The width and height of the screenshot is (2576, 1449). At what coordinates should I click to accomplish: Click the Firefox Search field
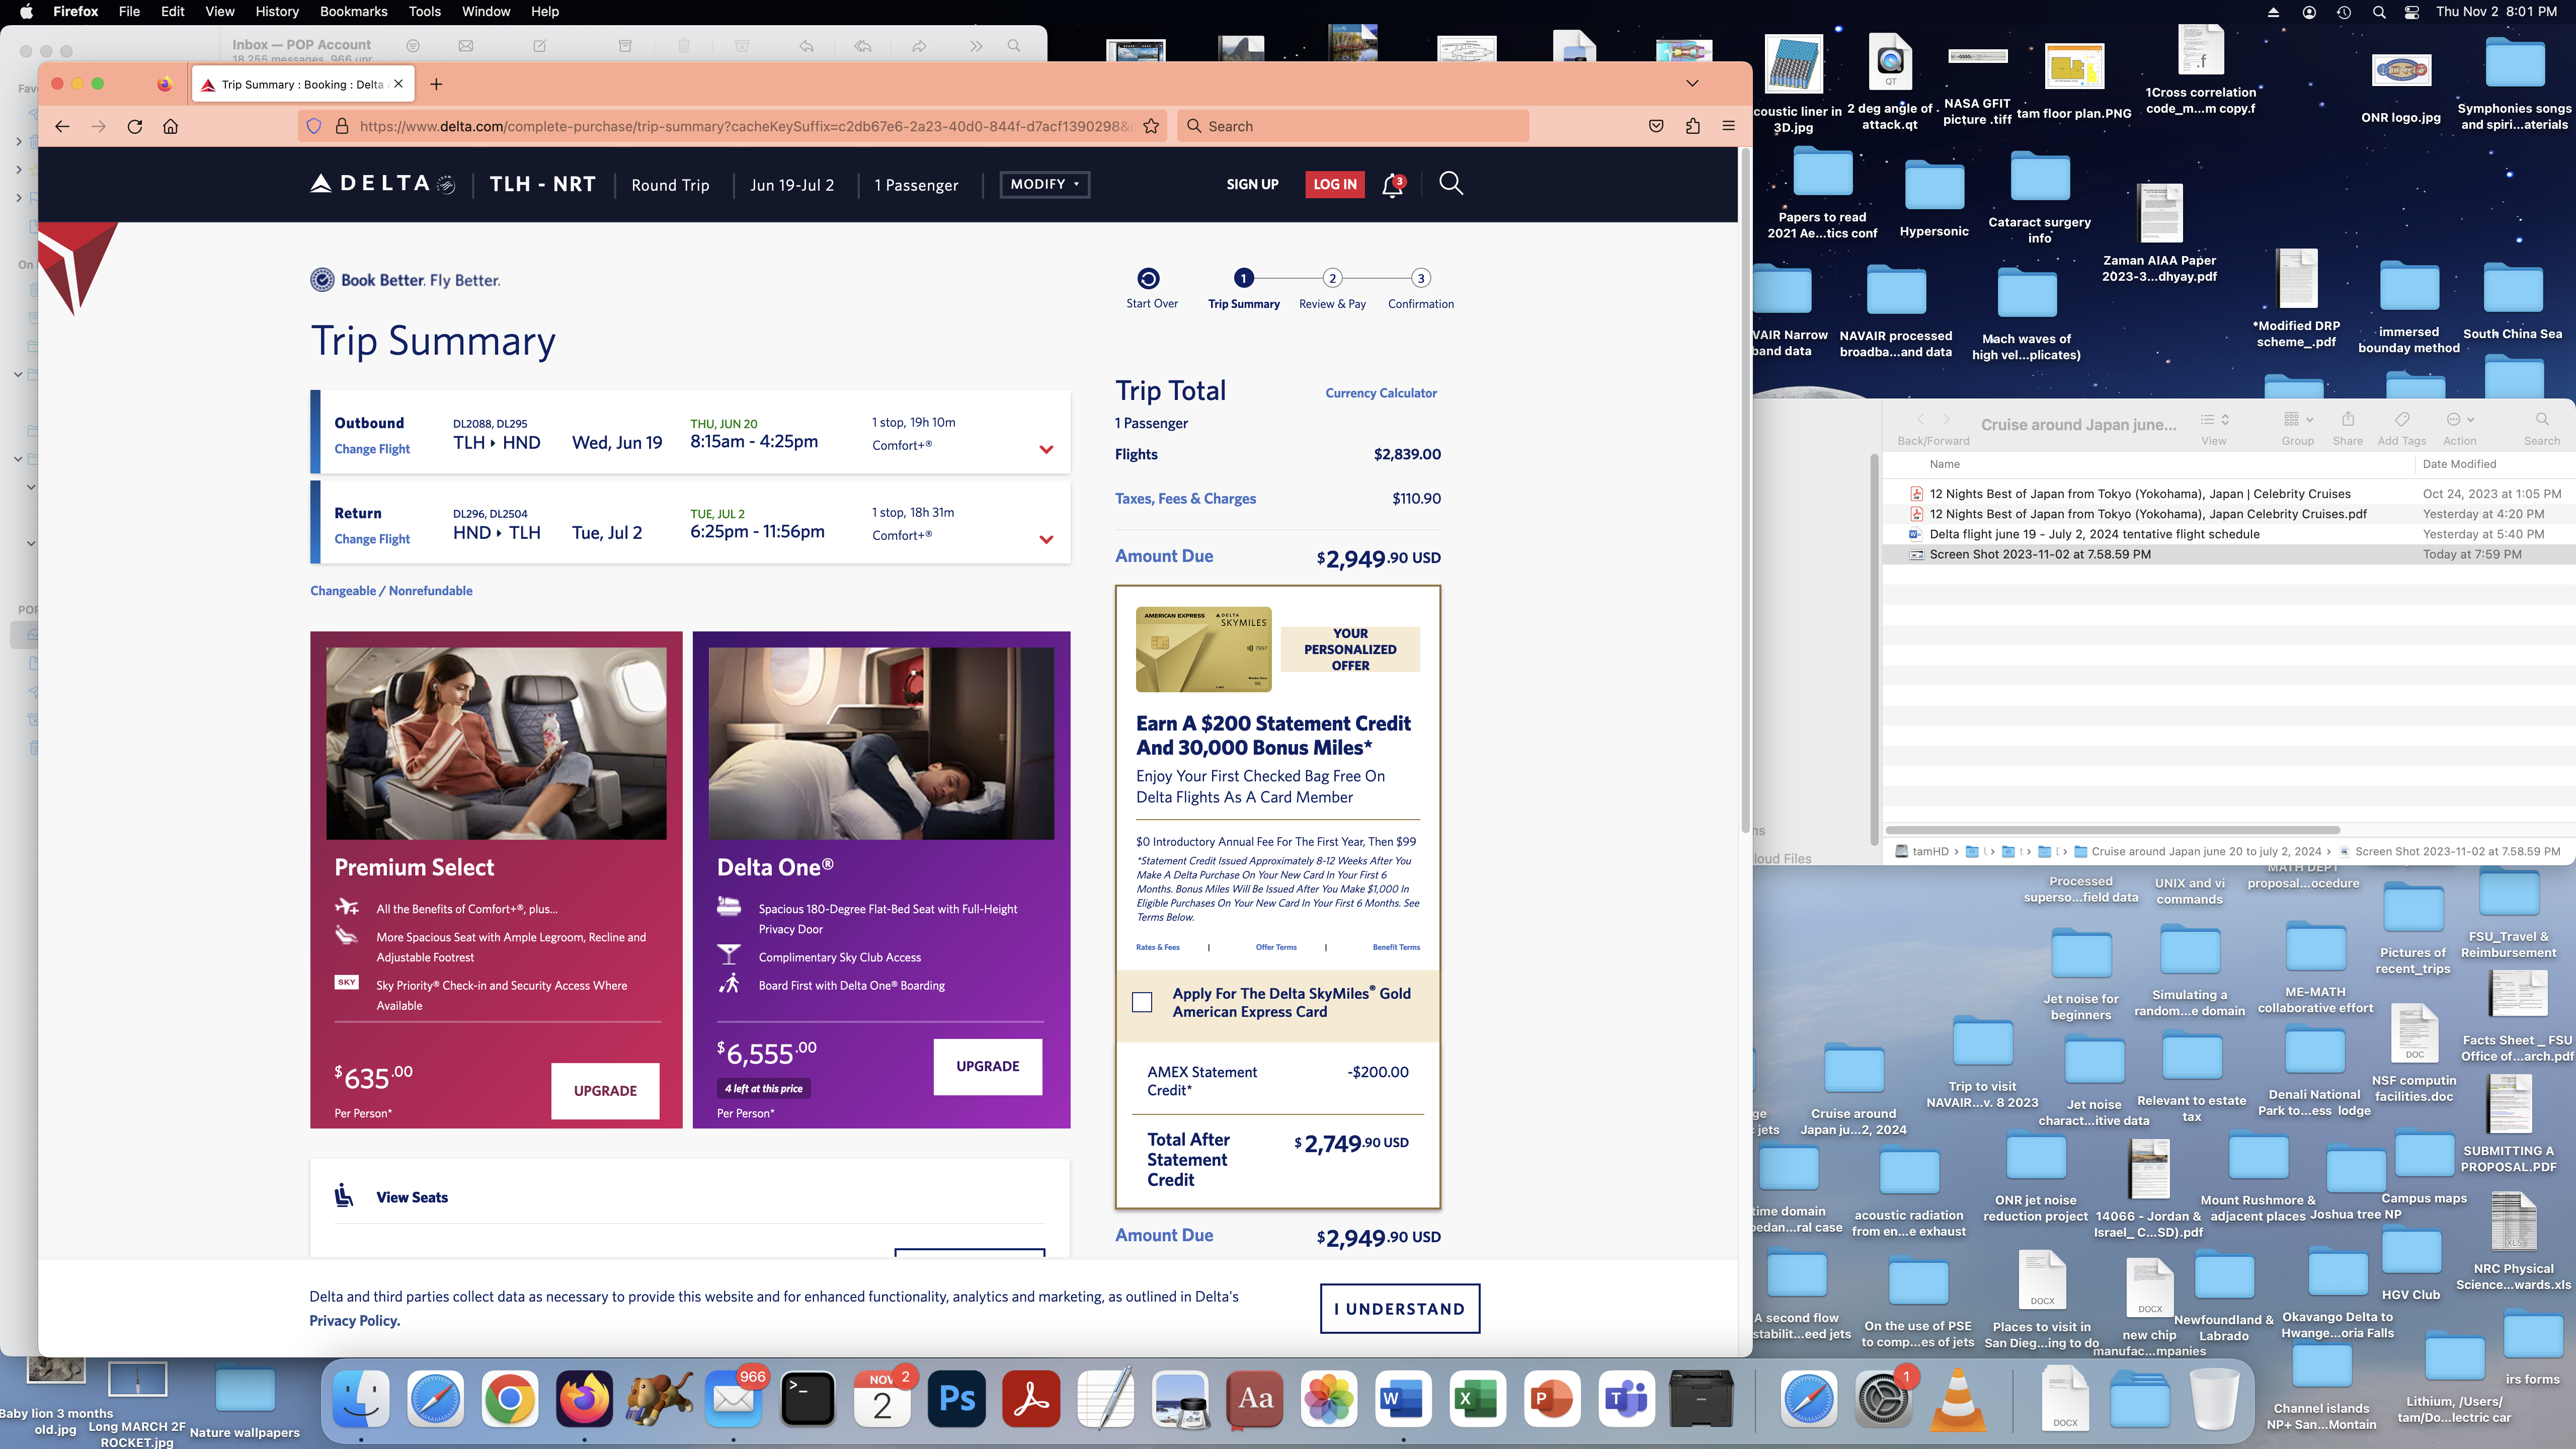1353,126
